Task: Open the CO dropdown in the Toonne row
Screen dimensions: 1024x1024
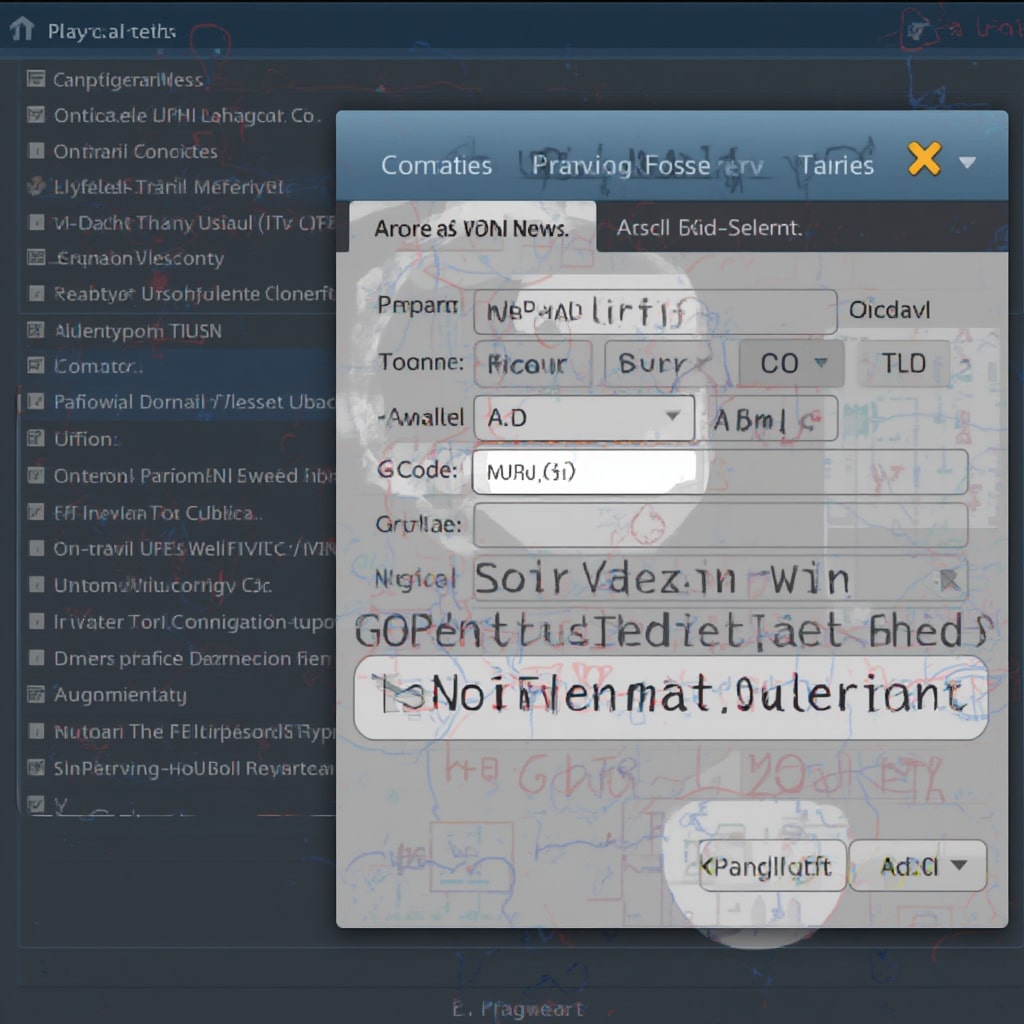Action: [791, 363]
